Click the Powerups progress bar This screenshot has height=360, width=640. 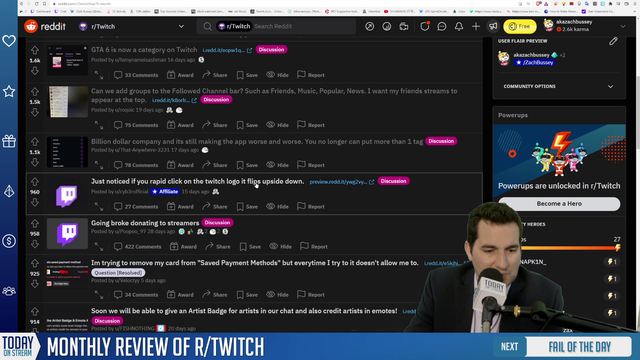570,247
